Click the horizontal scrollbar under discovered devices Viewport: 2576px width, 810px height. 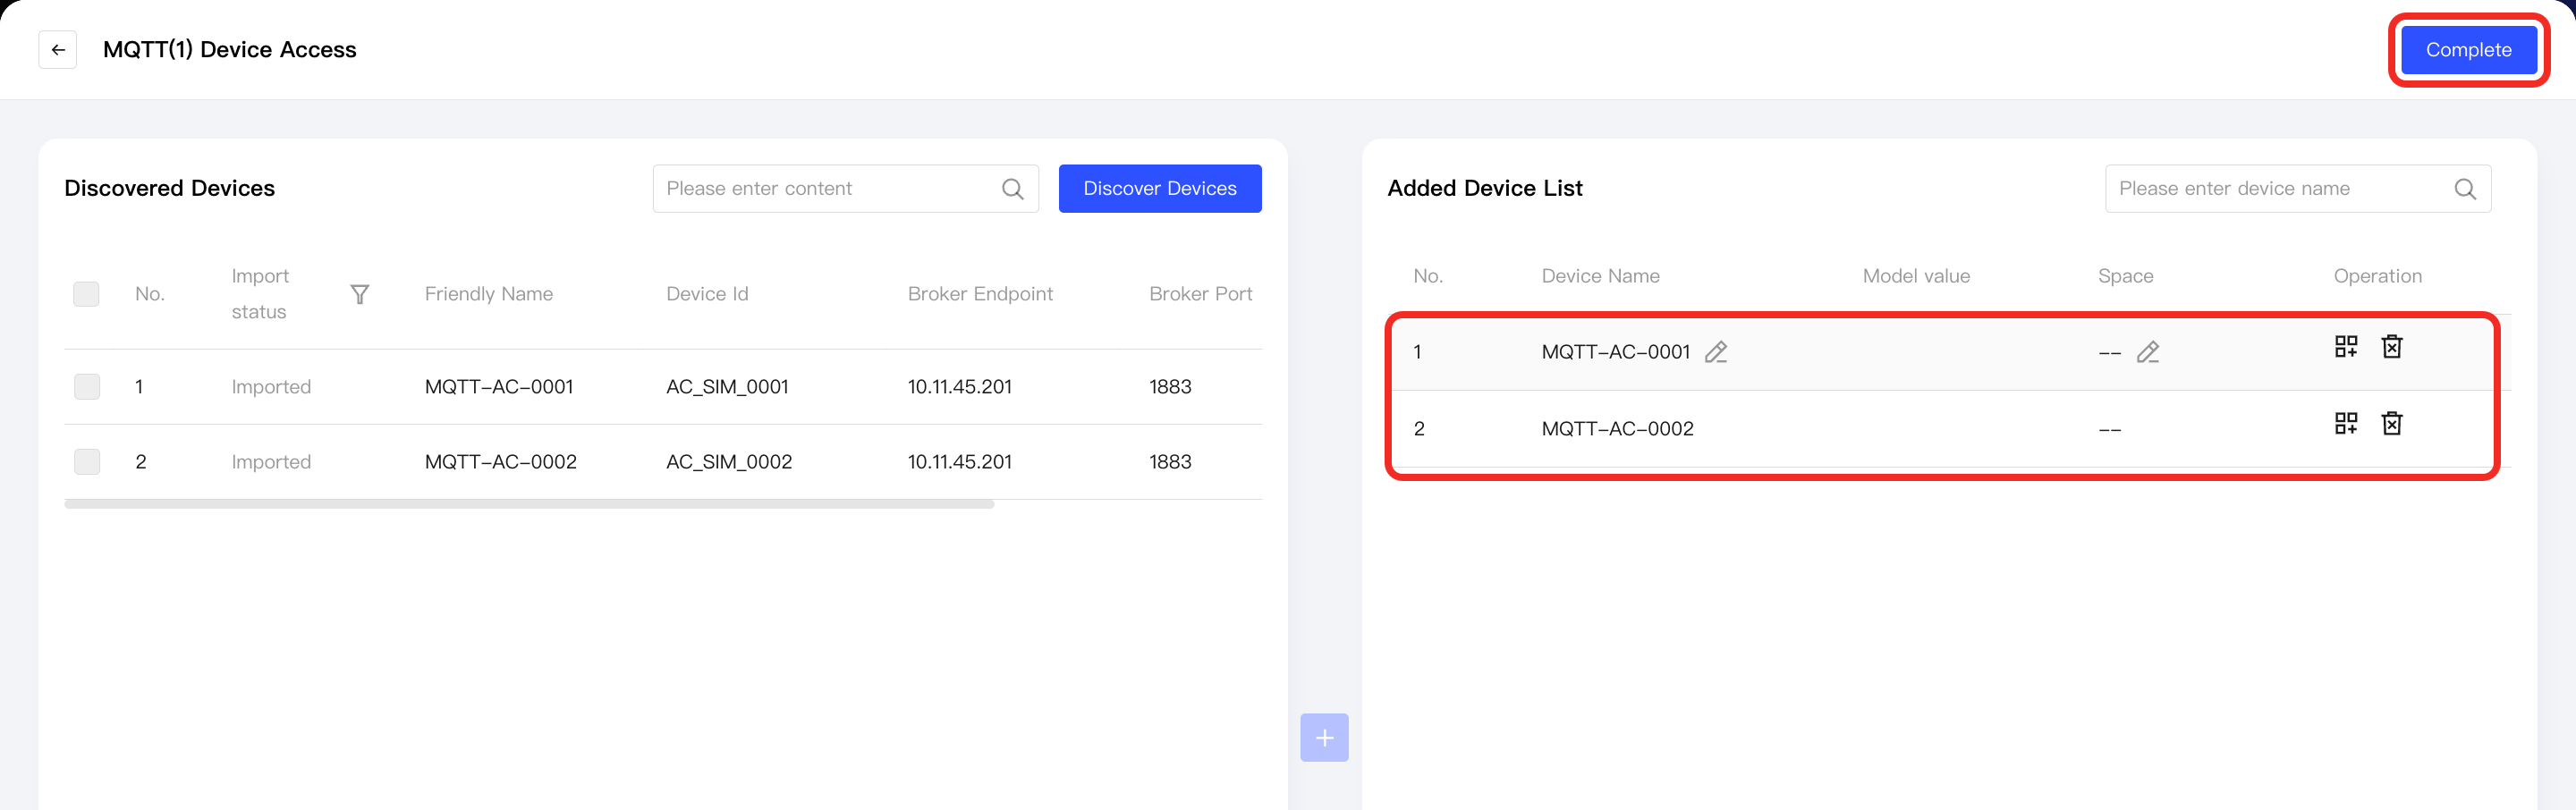529,504
